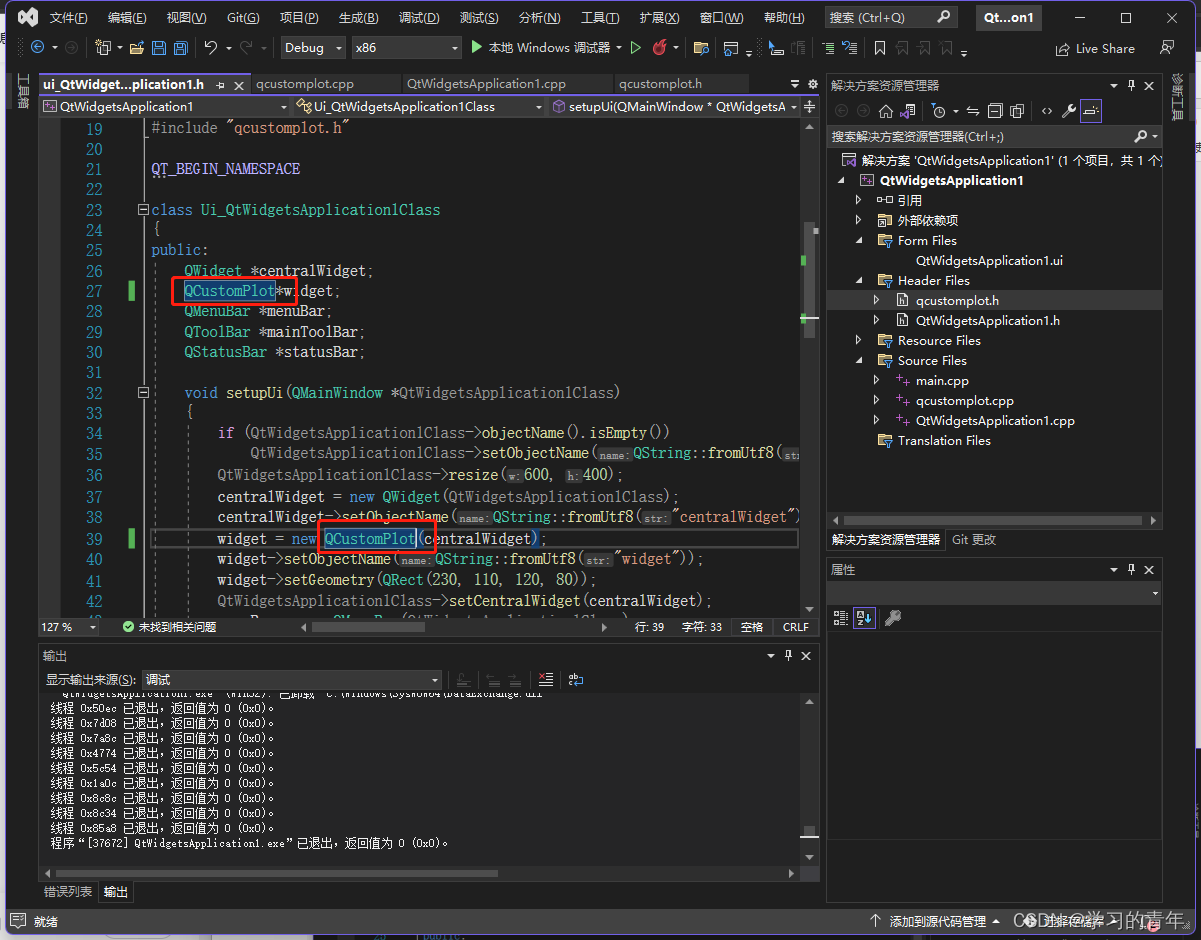This screenshot has width=1201, height=940.
Task: Click sync with active document icon
Action: pyautogui.click(x=974, y=111)
